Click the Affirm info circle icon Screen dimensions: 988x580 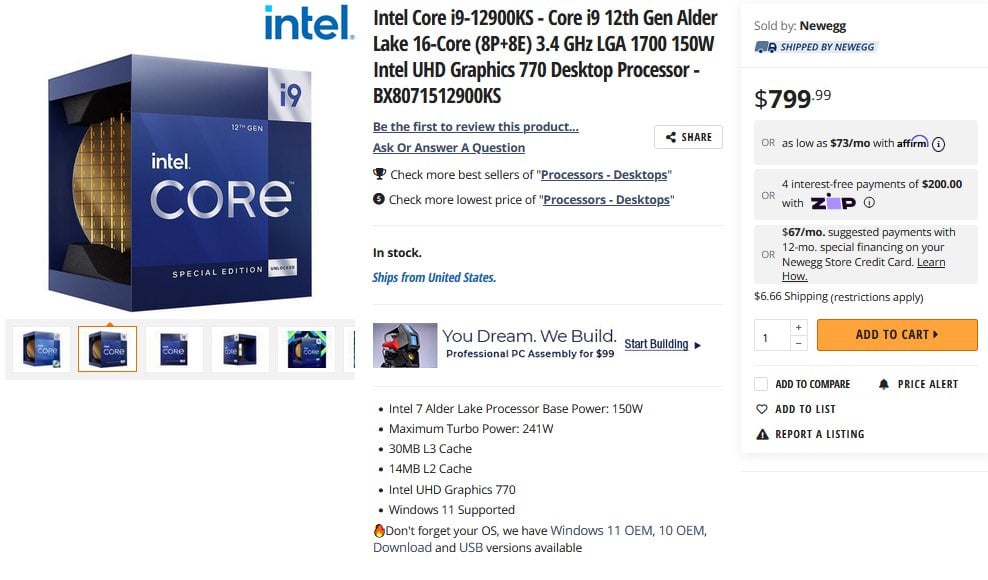[938, 144]
